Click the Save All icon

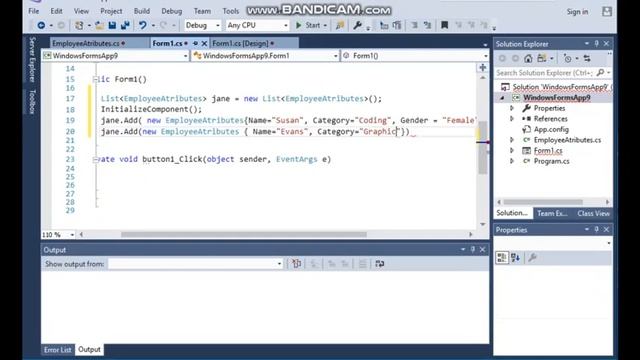[125, 25]
